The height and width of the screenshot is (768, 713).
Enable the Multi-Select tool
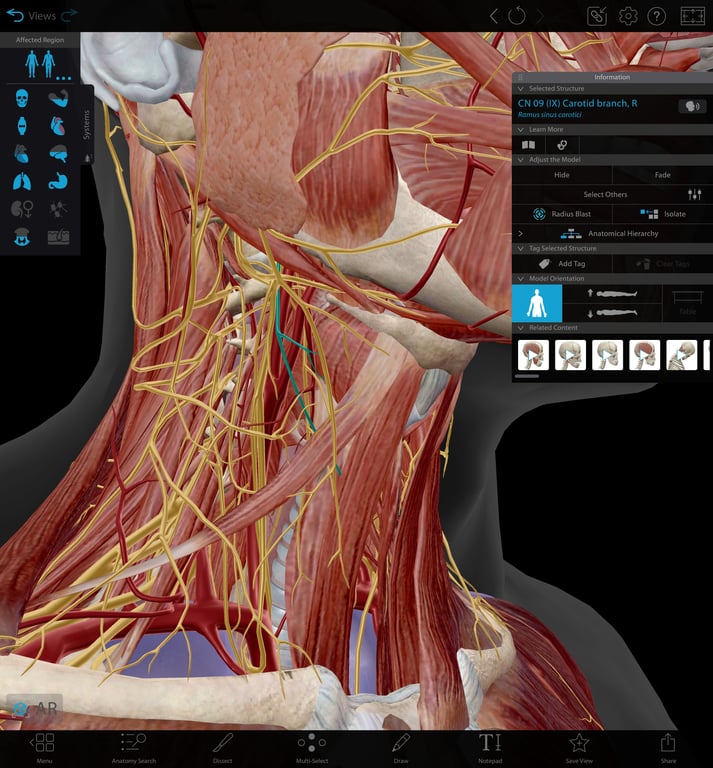312,747
